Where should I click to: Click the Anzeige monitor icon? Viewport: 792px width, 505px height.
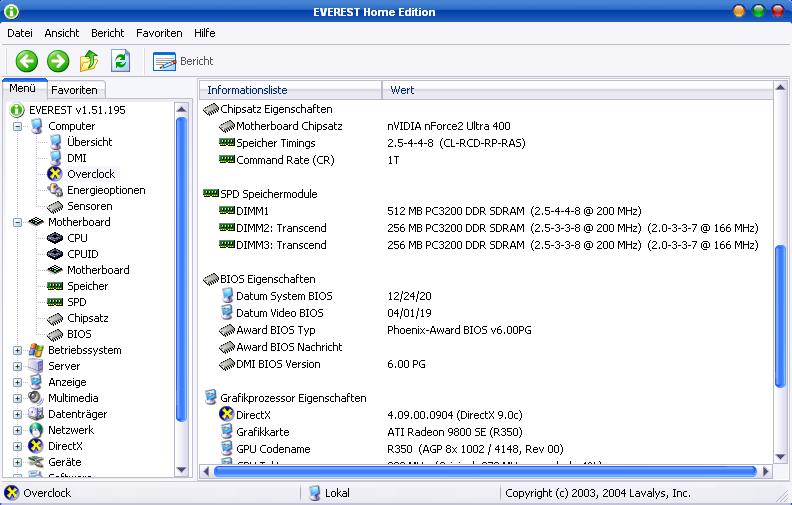pyautogui.click(x=36, y=382)
